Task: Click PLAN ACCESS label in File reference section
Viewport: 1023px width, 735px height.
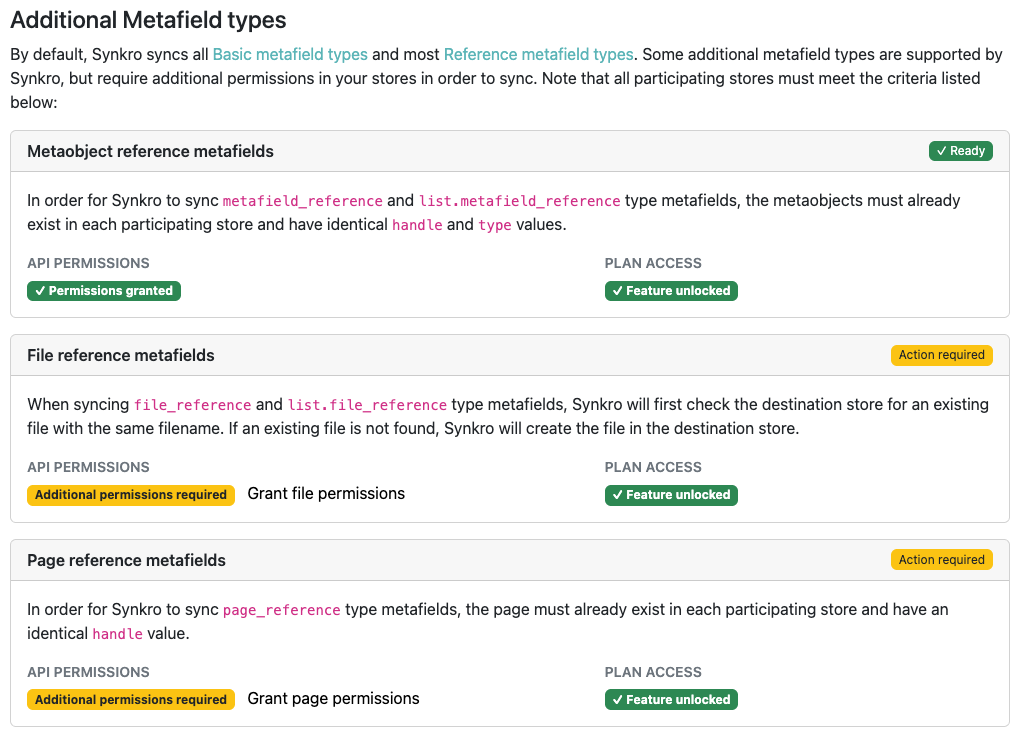Action: (x=653, y=468)
